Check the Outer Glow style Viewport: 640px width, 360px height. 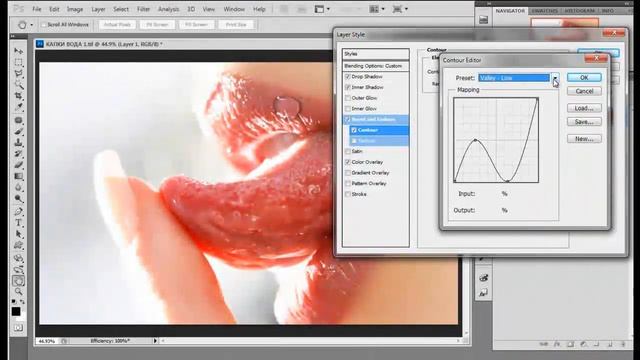tap(348, 98)
